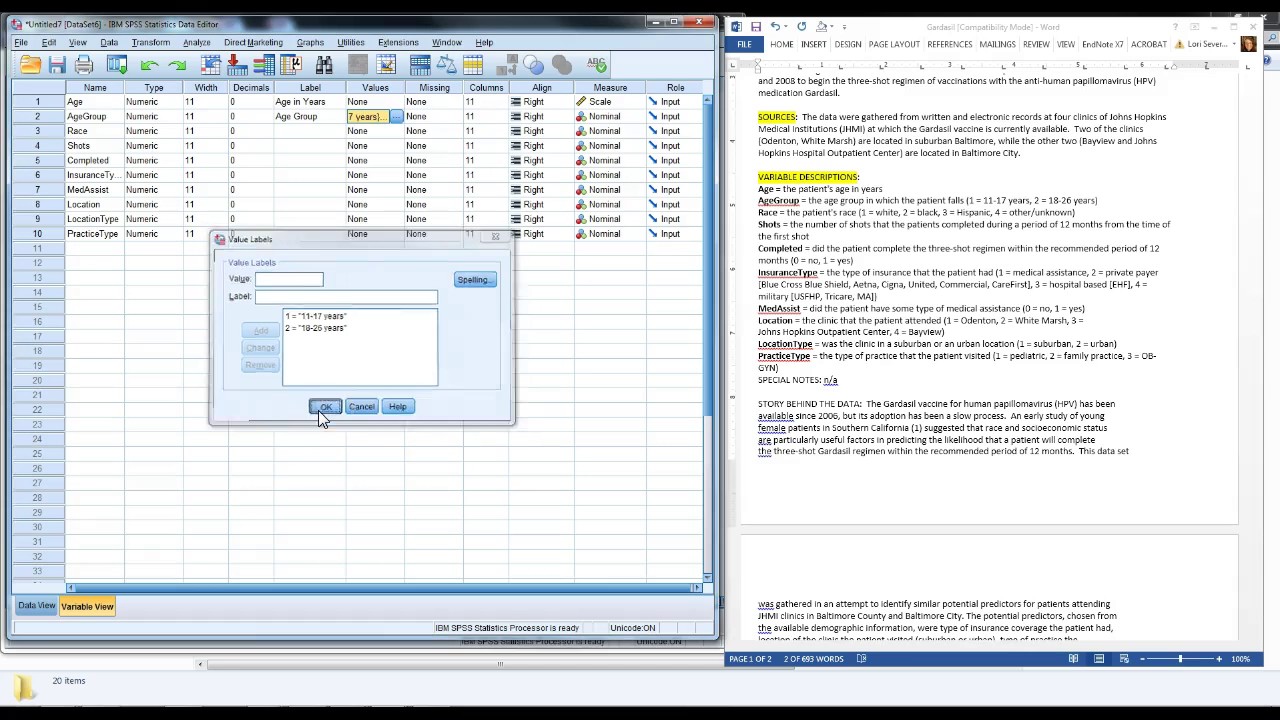1280x720 pixels.
Task: Click the Redo arrow in SPSS toolbar
Action: click(x=177, y=65)
